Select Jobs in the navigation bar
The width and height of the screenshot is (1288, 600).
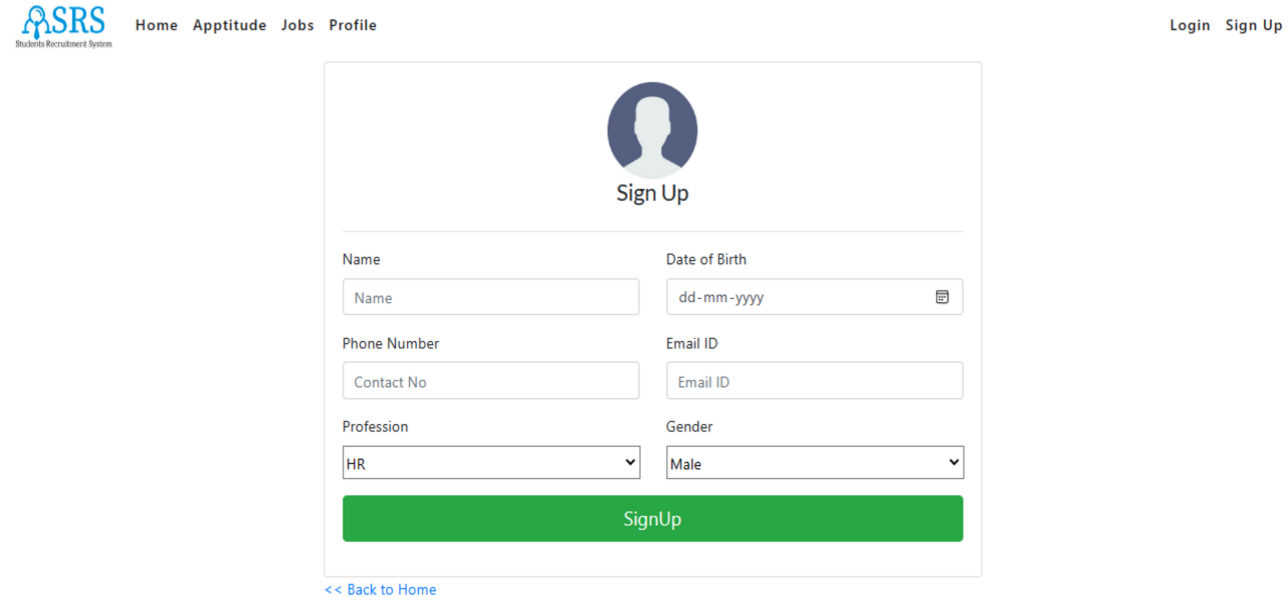pos(297,25)
